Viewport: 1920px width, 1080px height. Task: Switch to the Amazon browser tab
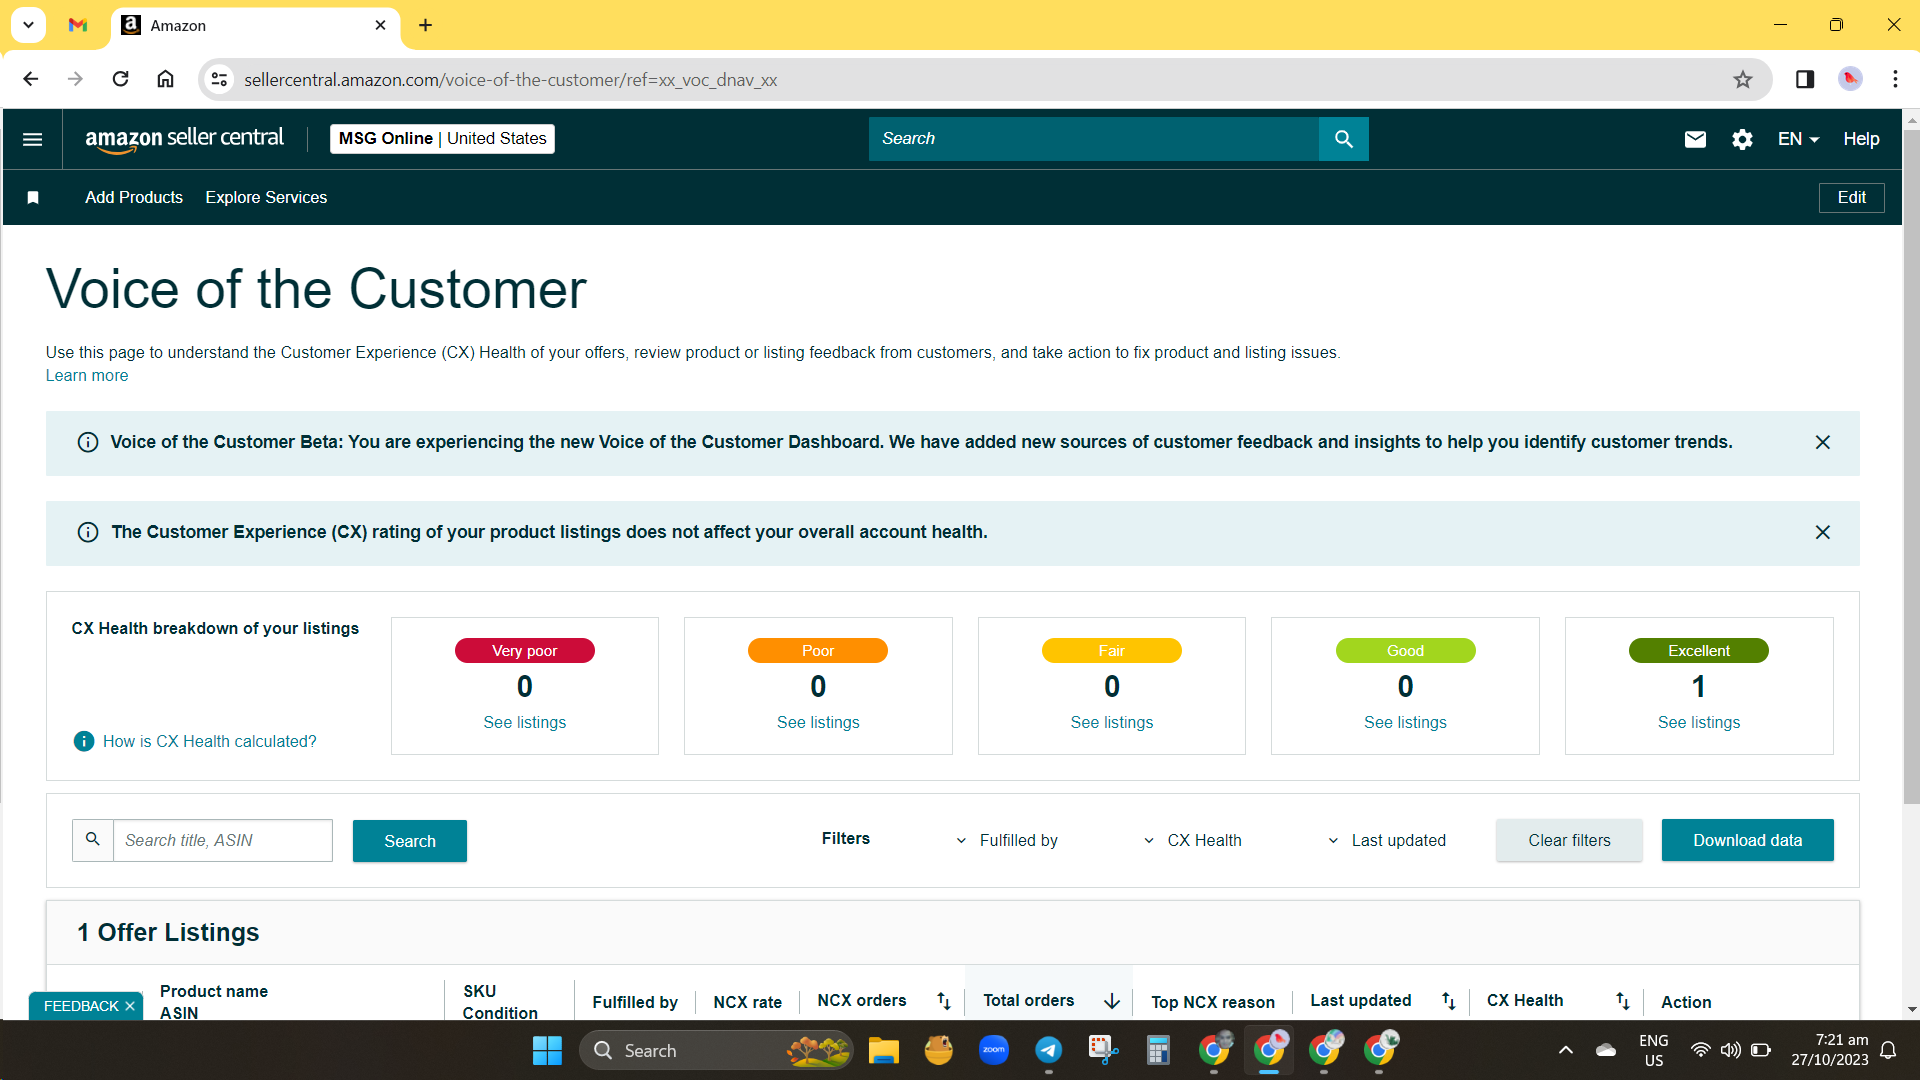tap(255, 25)
